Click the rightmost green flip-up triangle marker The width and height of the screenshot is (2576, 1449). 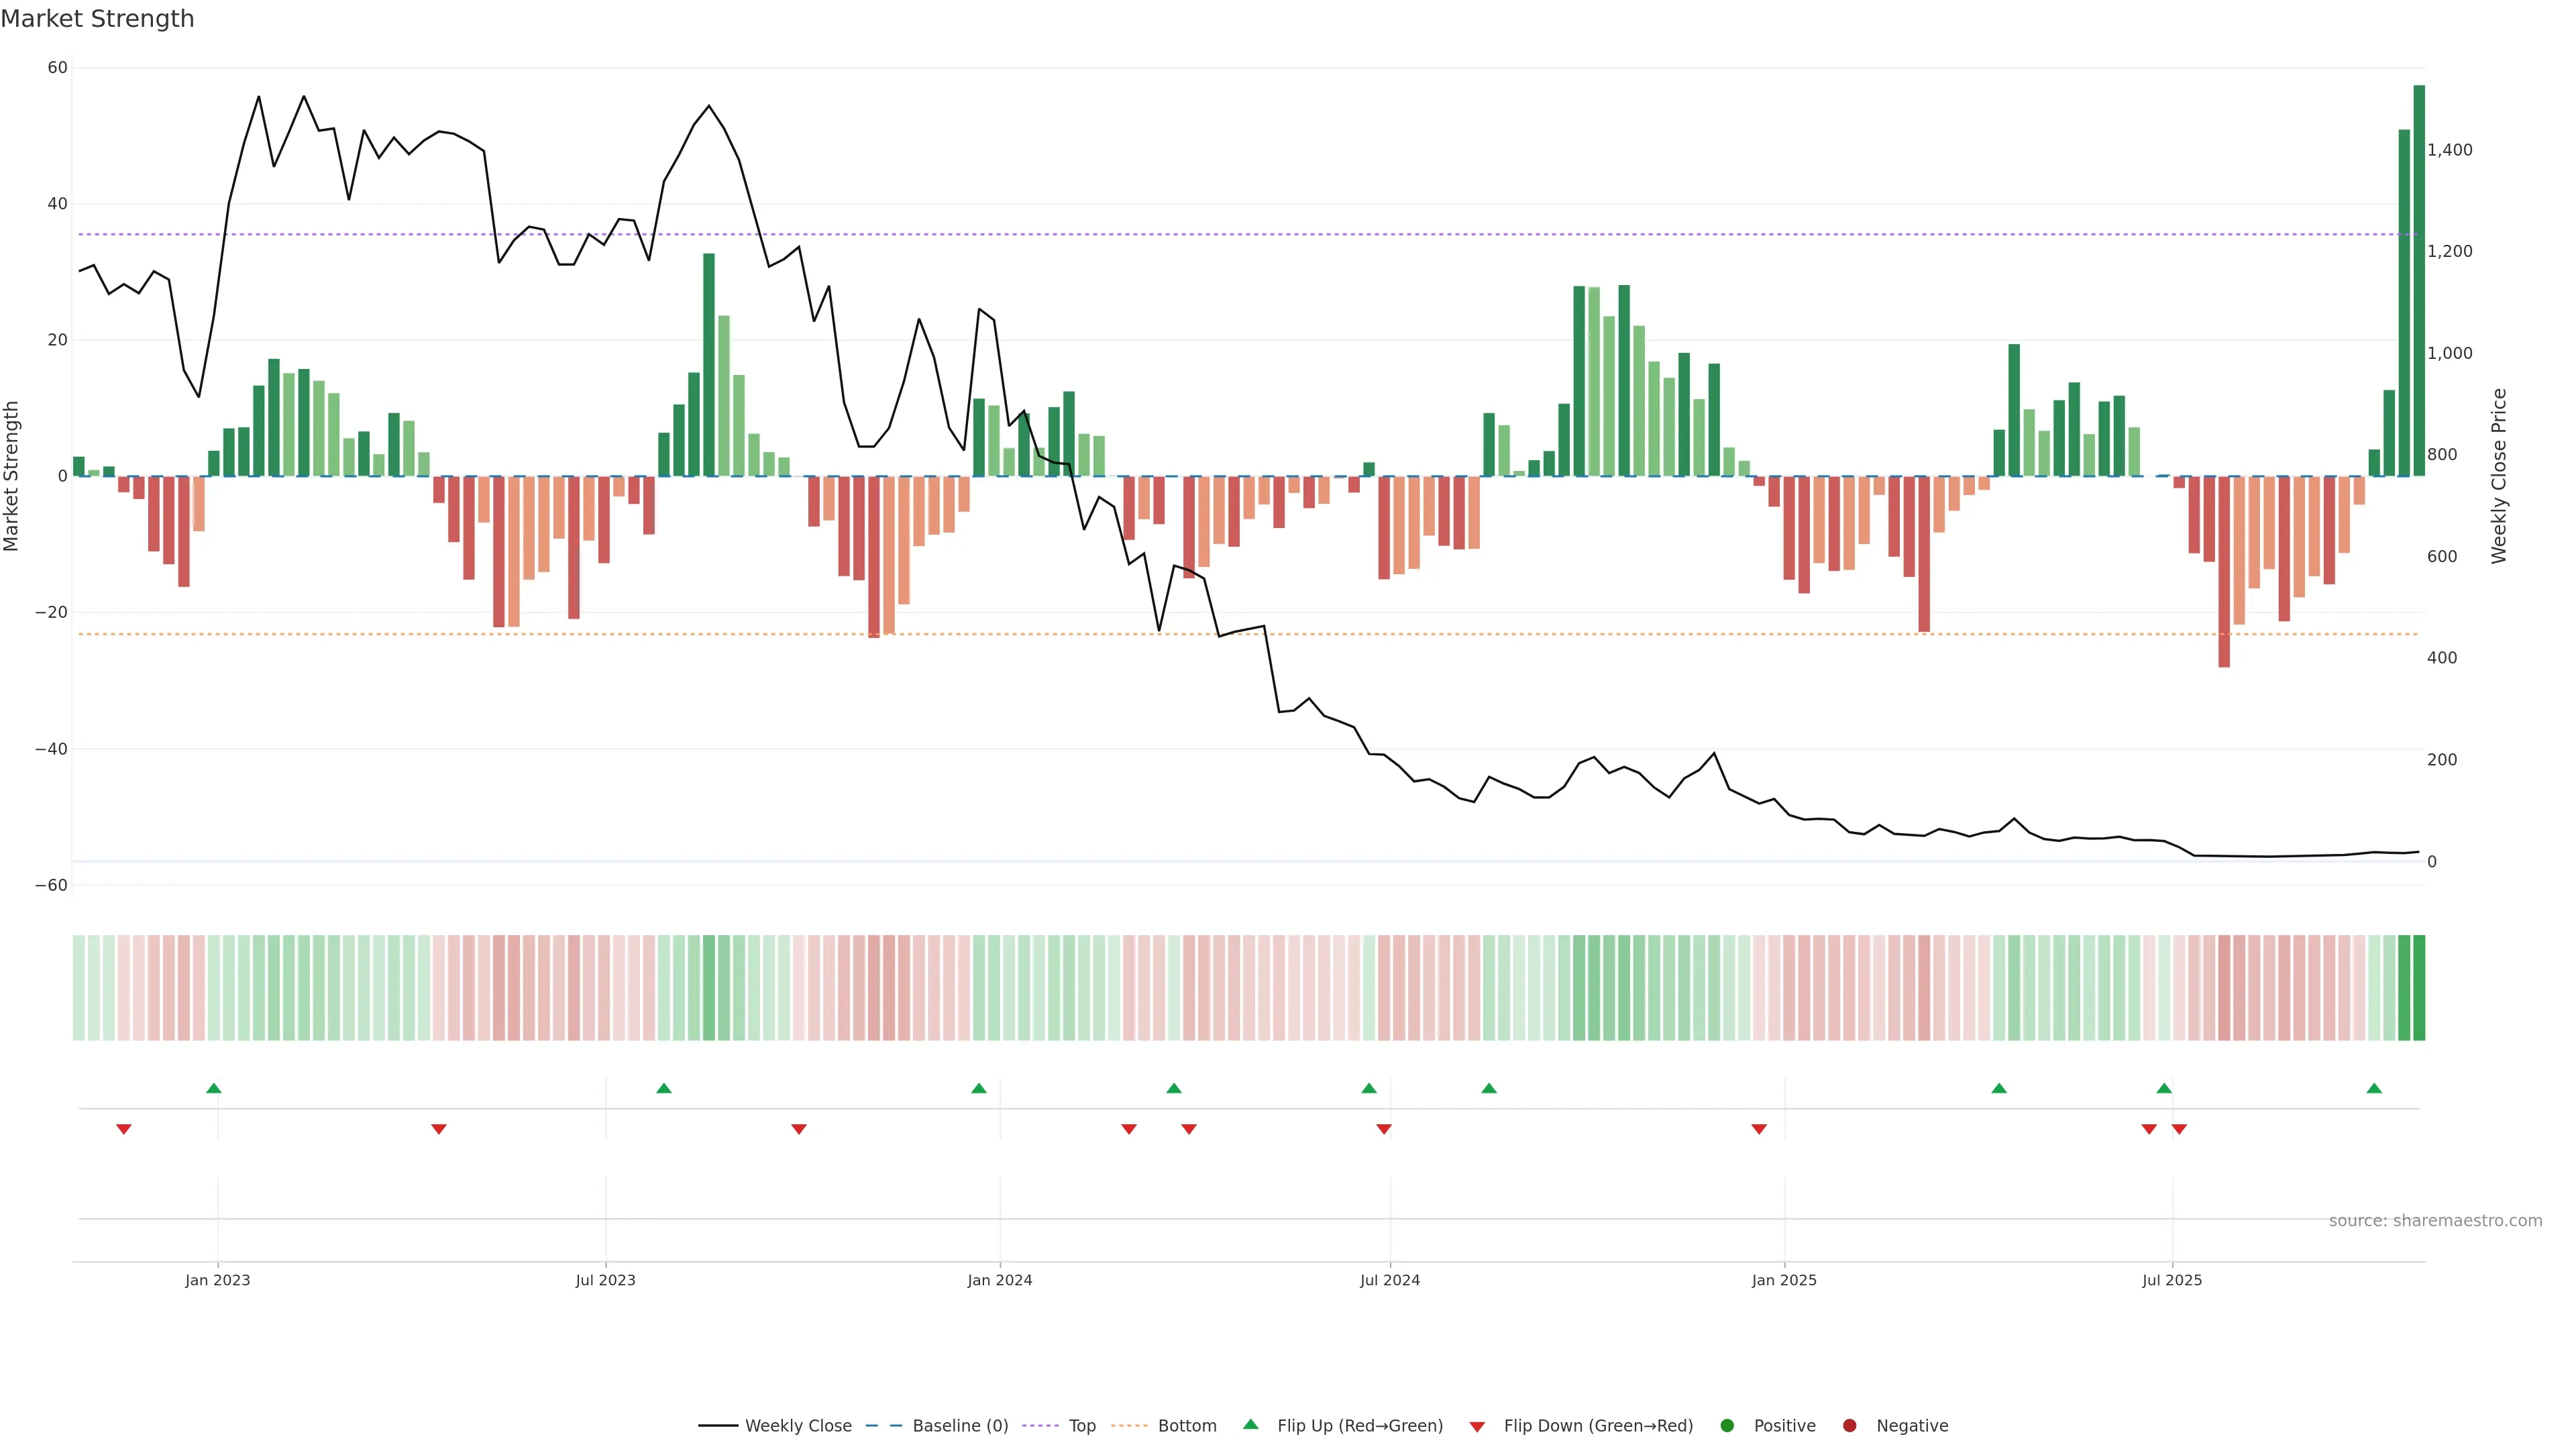click(x=2374, y=1088)
